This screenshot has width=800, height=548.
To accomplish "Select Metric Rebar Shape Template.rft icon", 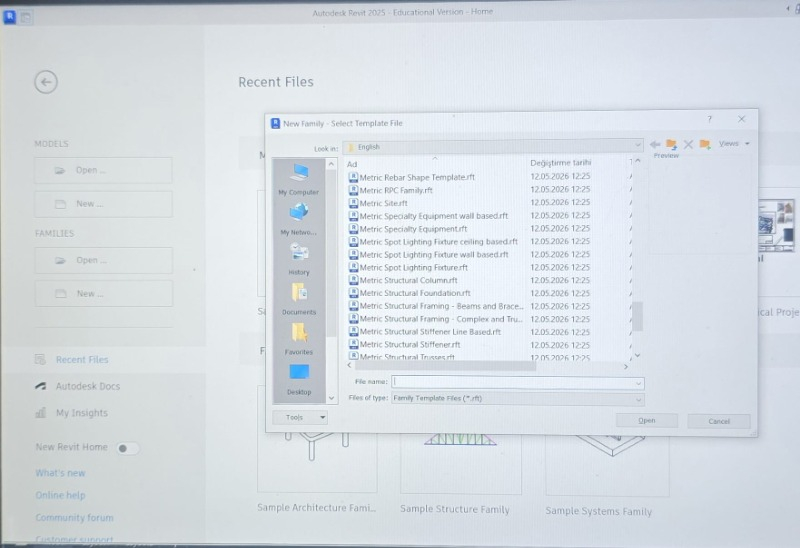I will tap(353, 177).
